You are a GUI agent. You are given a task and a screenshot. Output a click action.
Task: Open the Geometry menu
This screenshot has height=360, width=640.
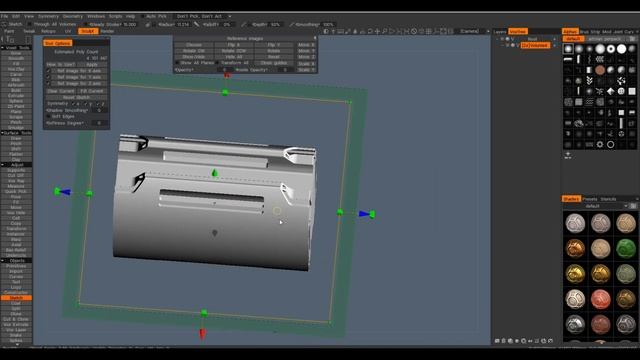(x=73, y=16)
